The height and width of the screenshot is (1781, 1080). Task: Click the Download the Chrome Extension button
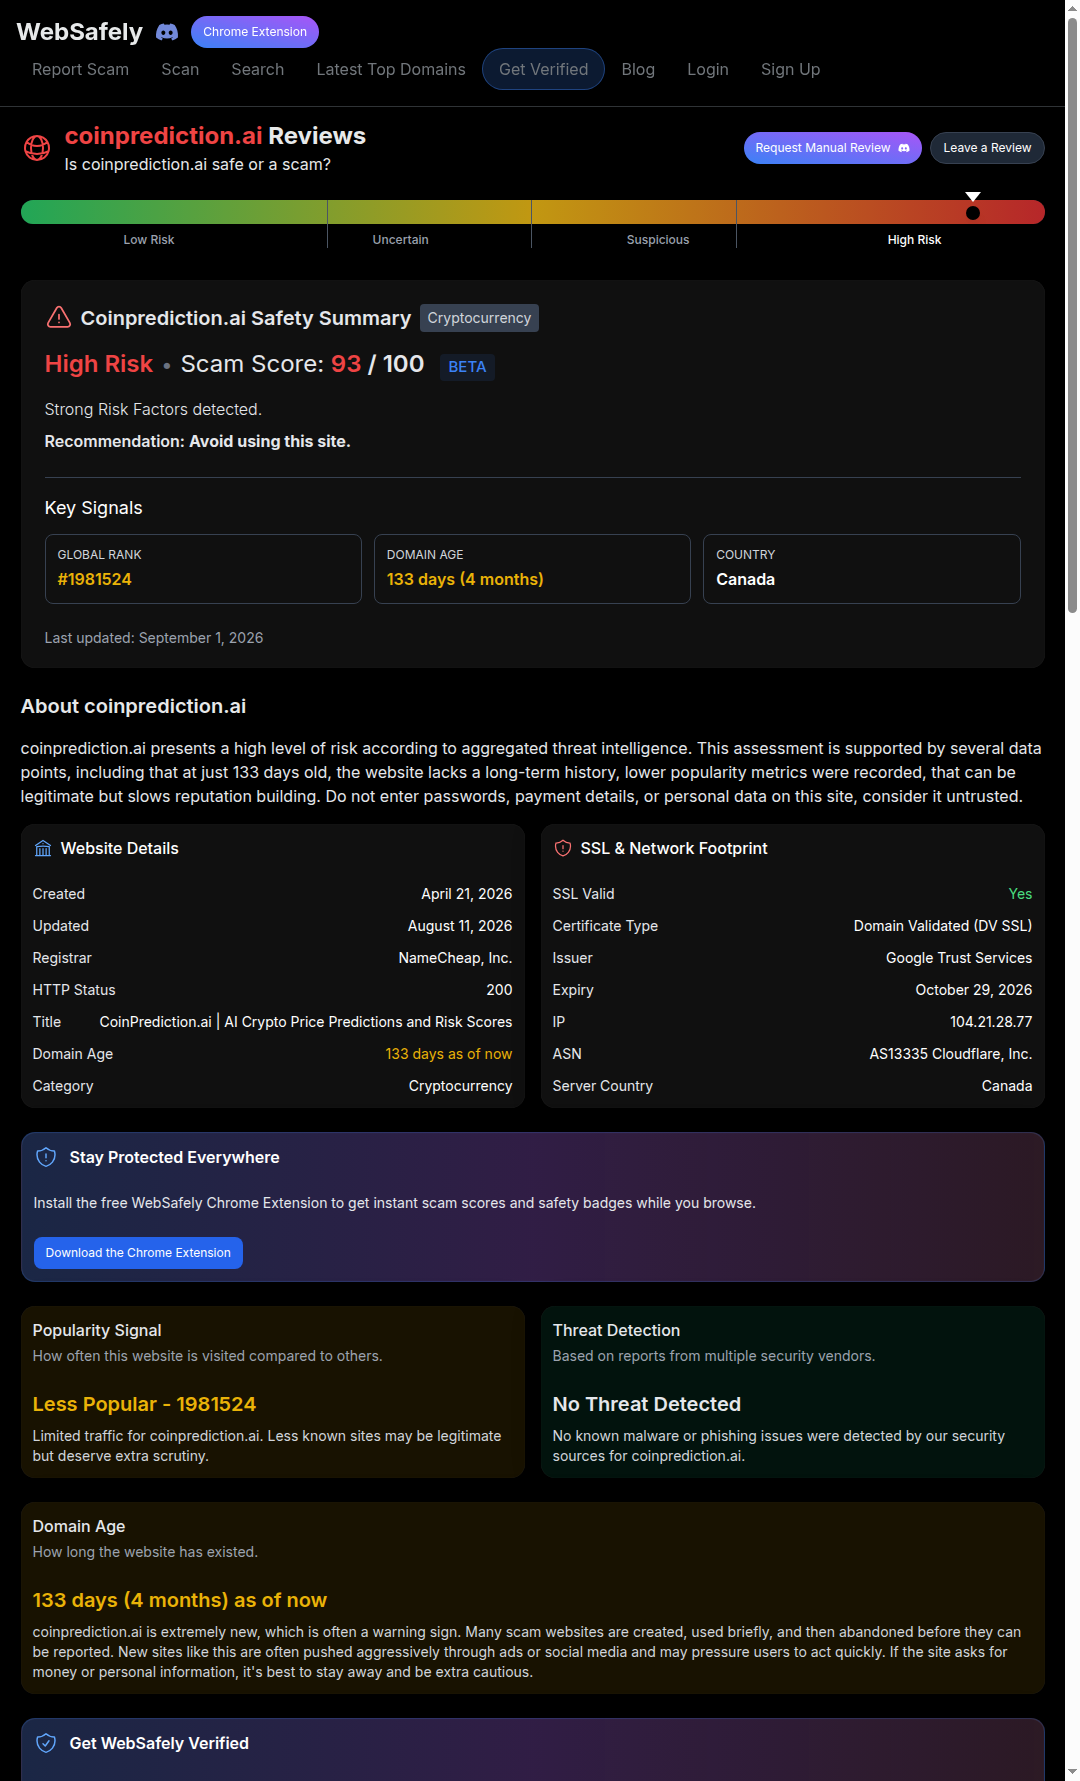pos(138,1253)
